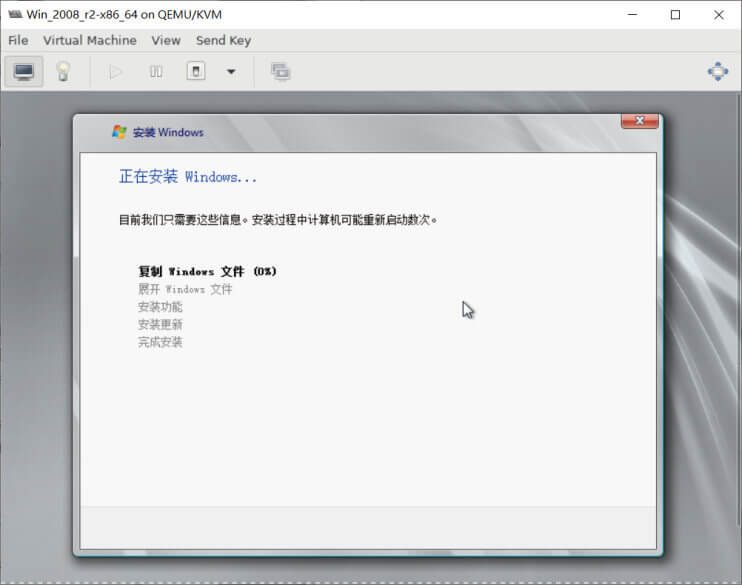This screenshot has width=742, height=585.
Task: Click the virt-manager window title icon
Action: click(15, 15)
